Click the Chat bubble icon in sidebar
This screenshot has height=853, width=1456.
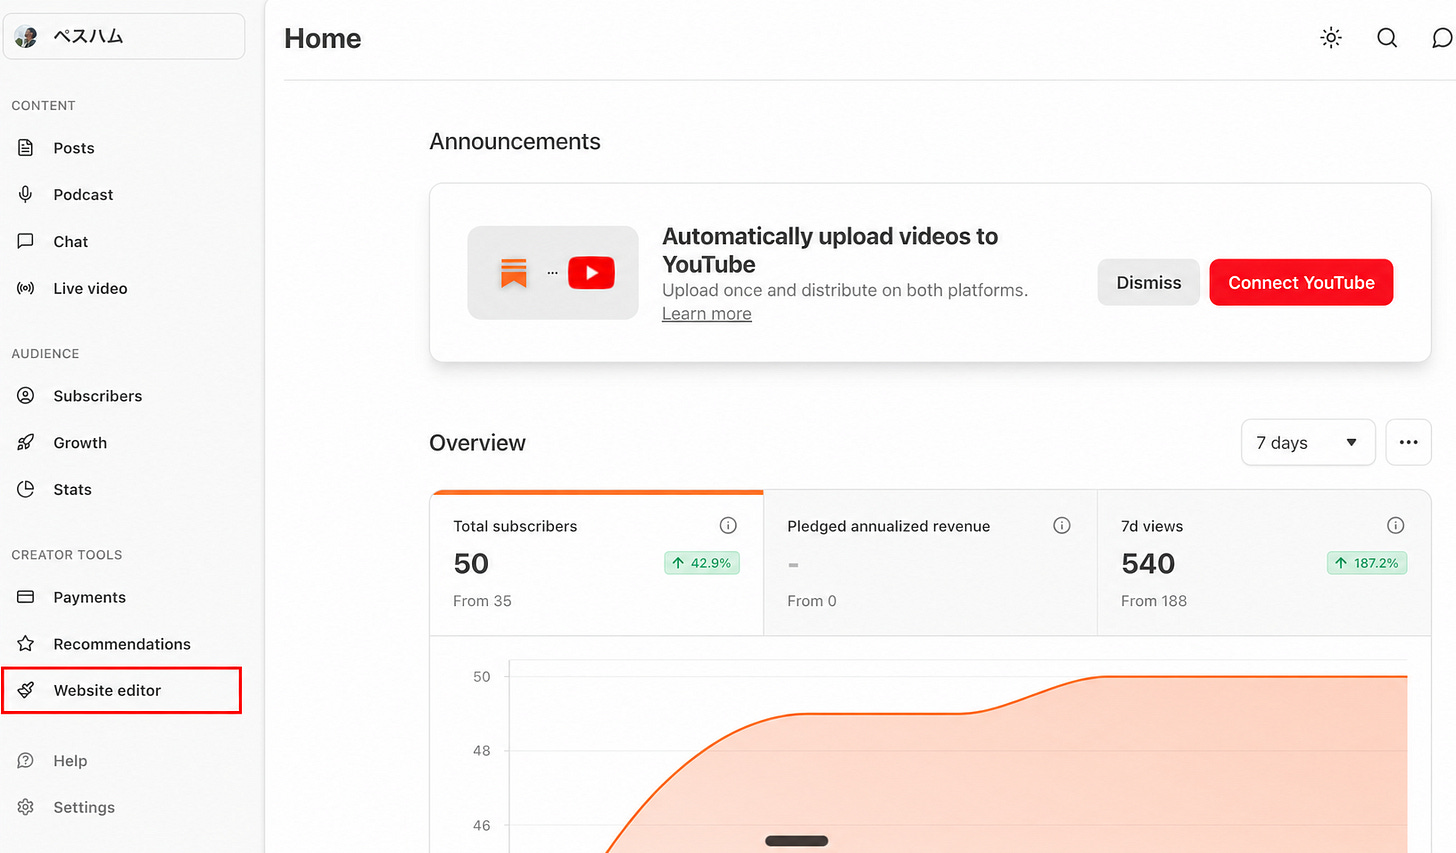point(26,241)
